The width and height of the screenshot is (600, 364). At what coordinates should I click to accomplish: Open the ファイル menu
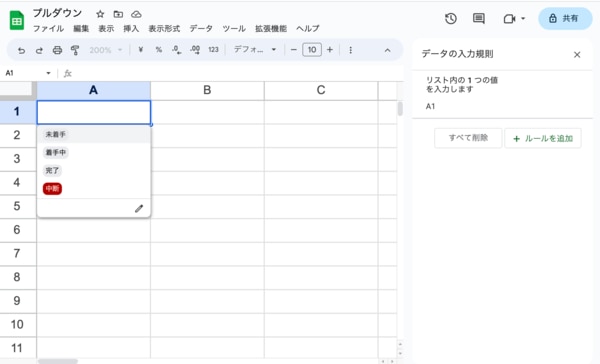(48, 29)
